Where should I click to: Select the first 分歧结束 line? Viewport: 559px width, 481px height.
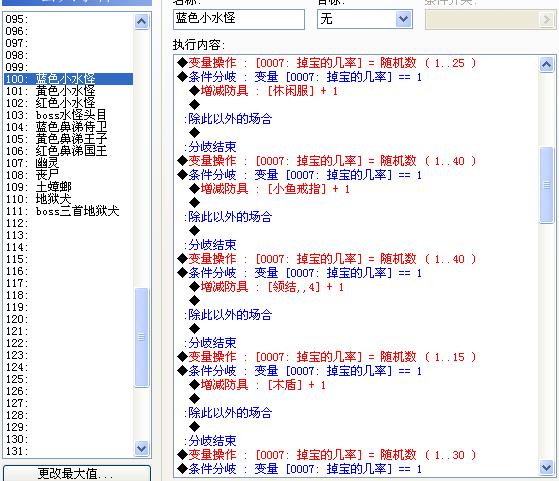210,147
